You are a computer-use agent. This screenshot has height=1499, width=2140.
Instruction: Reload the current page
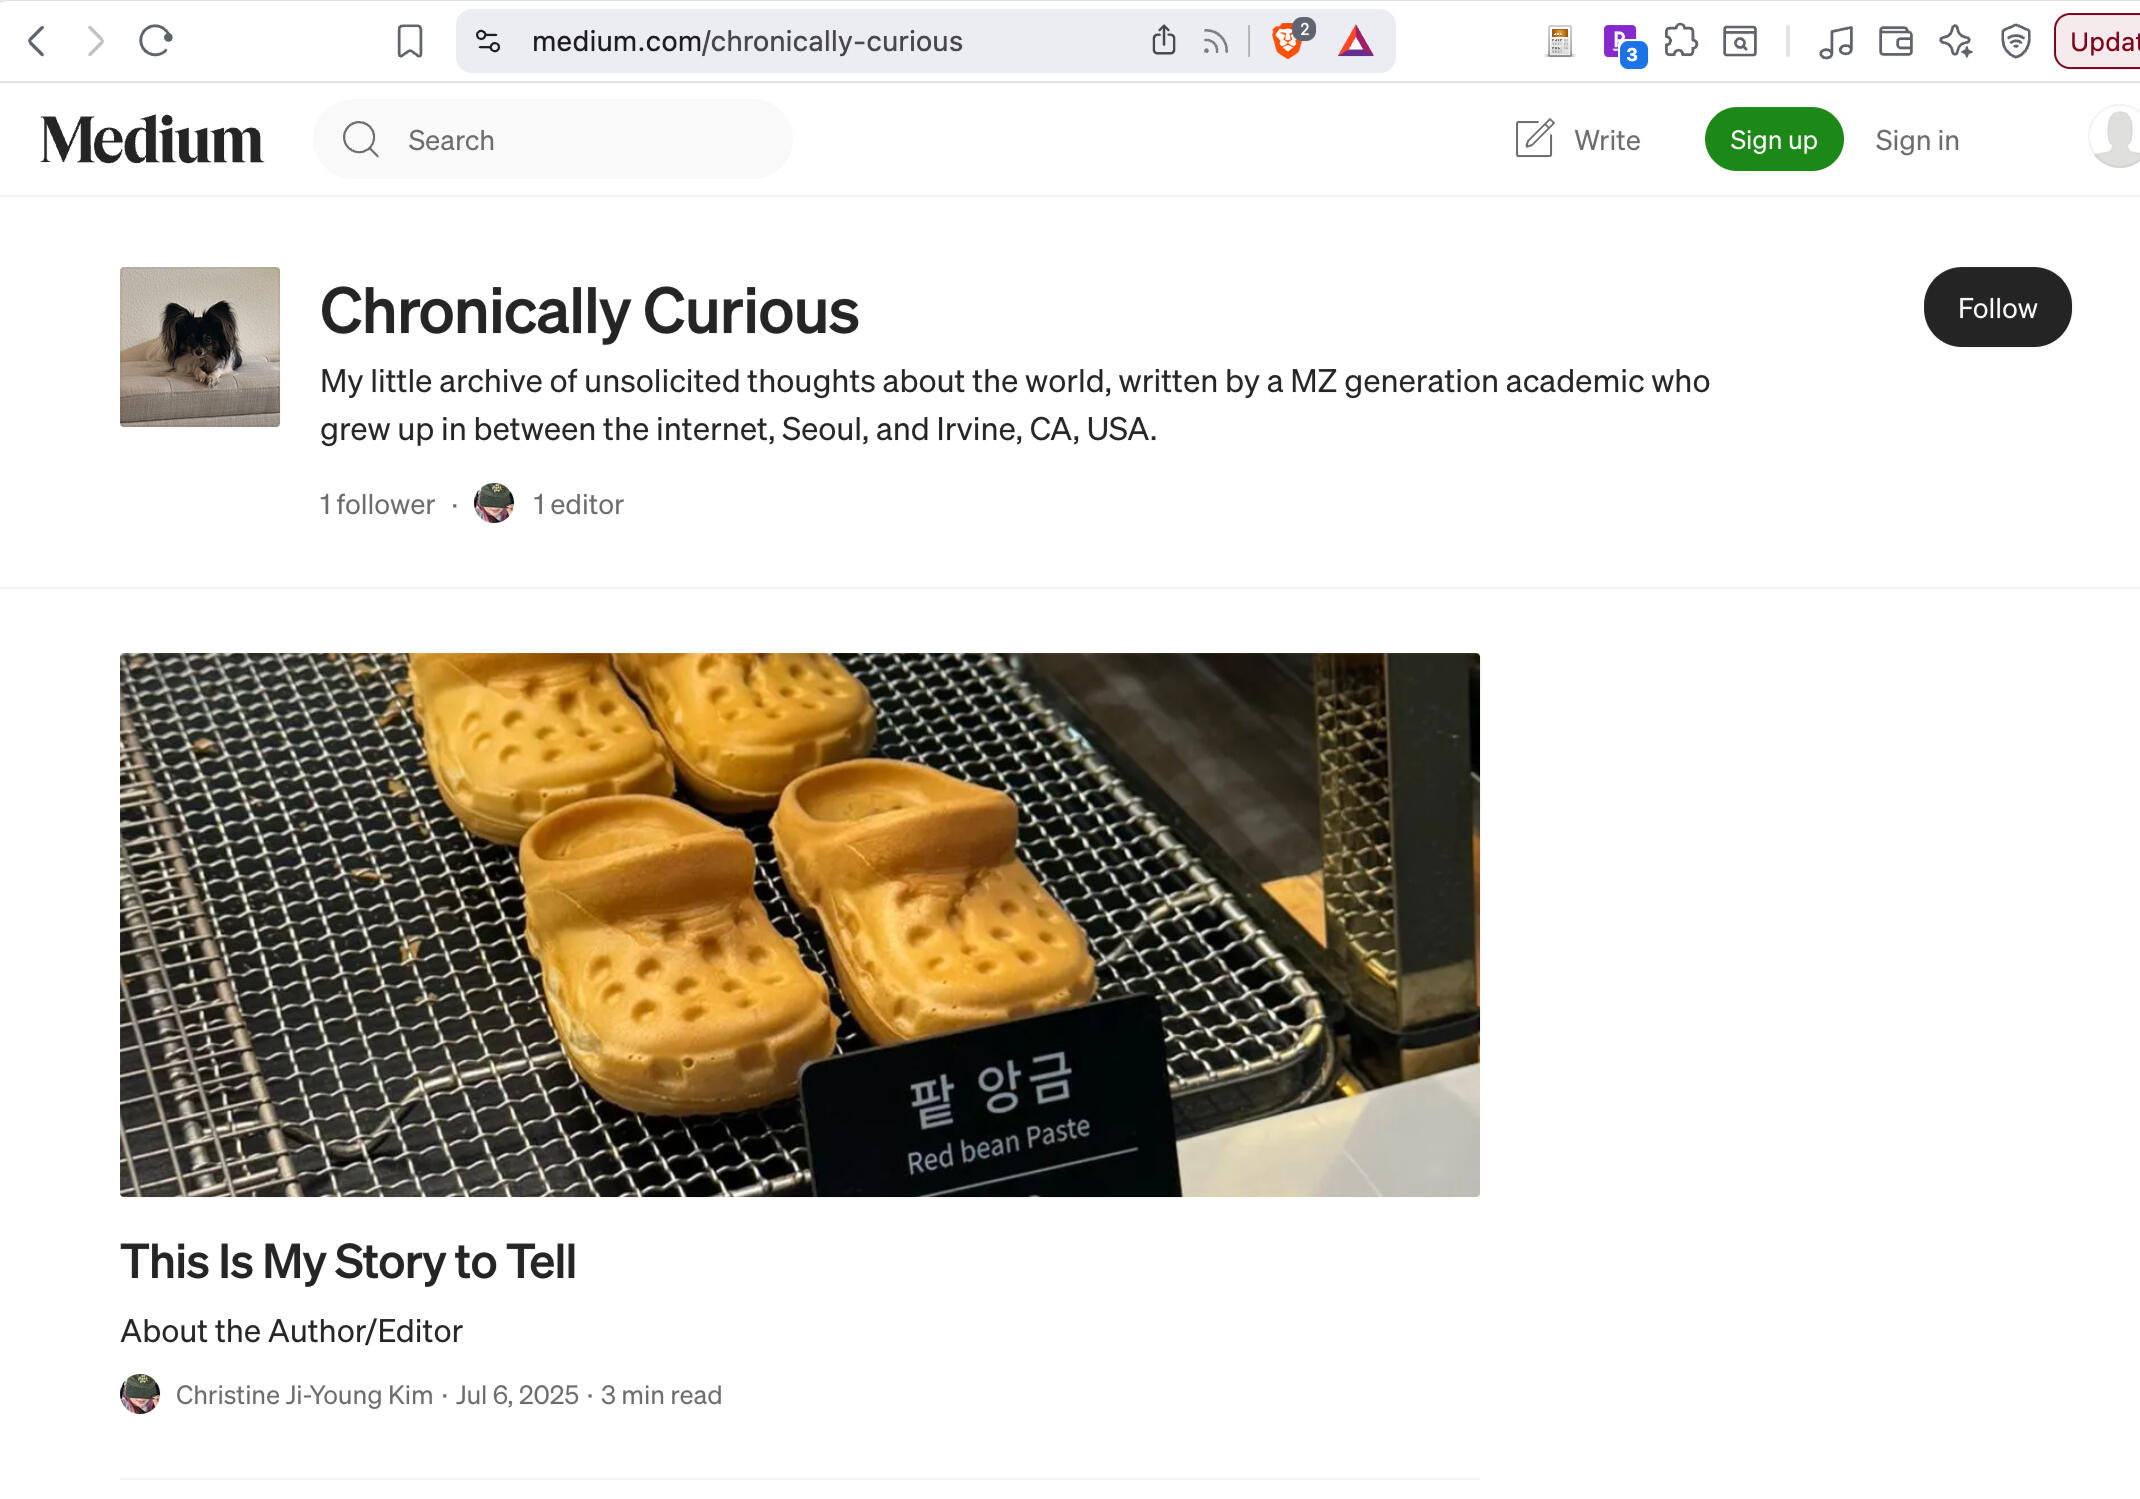pos(155,41)
